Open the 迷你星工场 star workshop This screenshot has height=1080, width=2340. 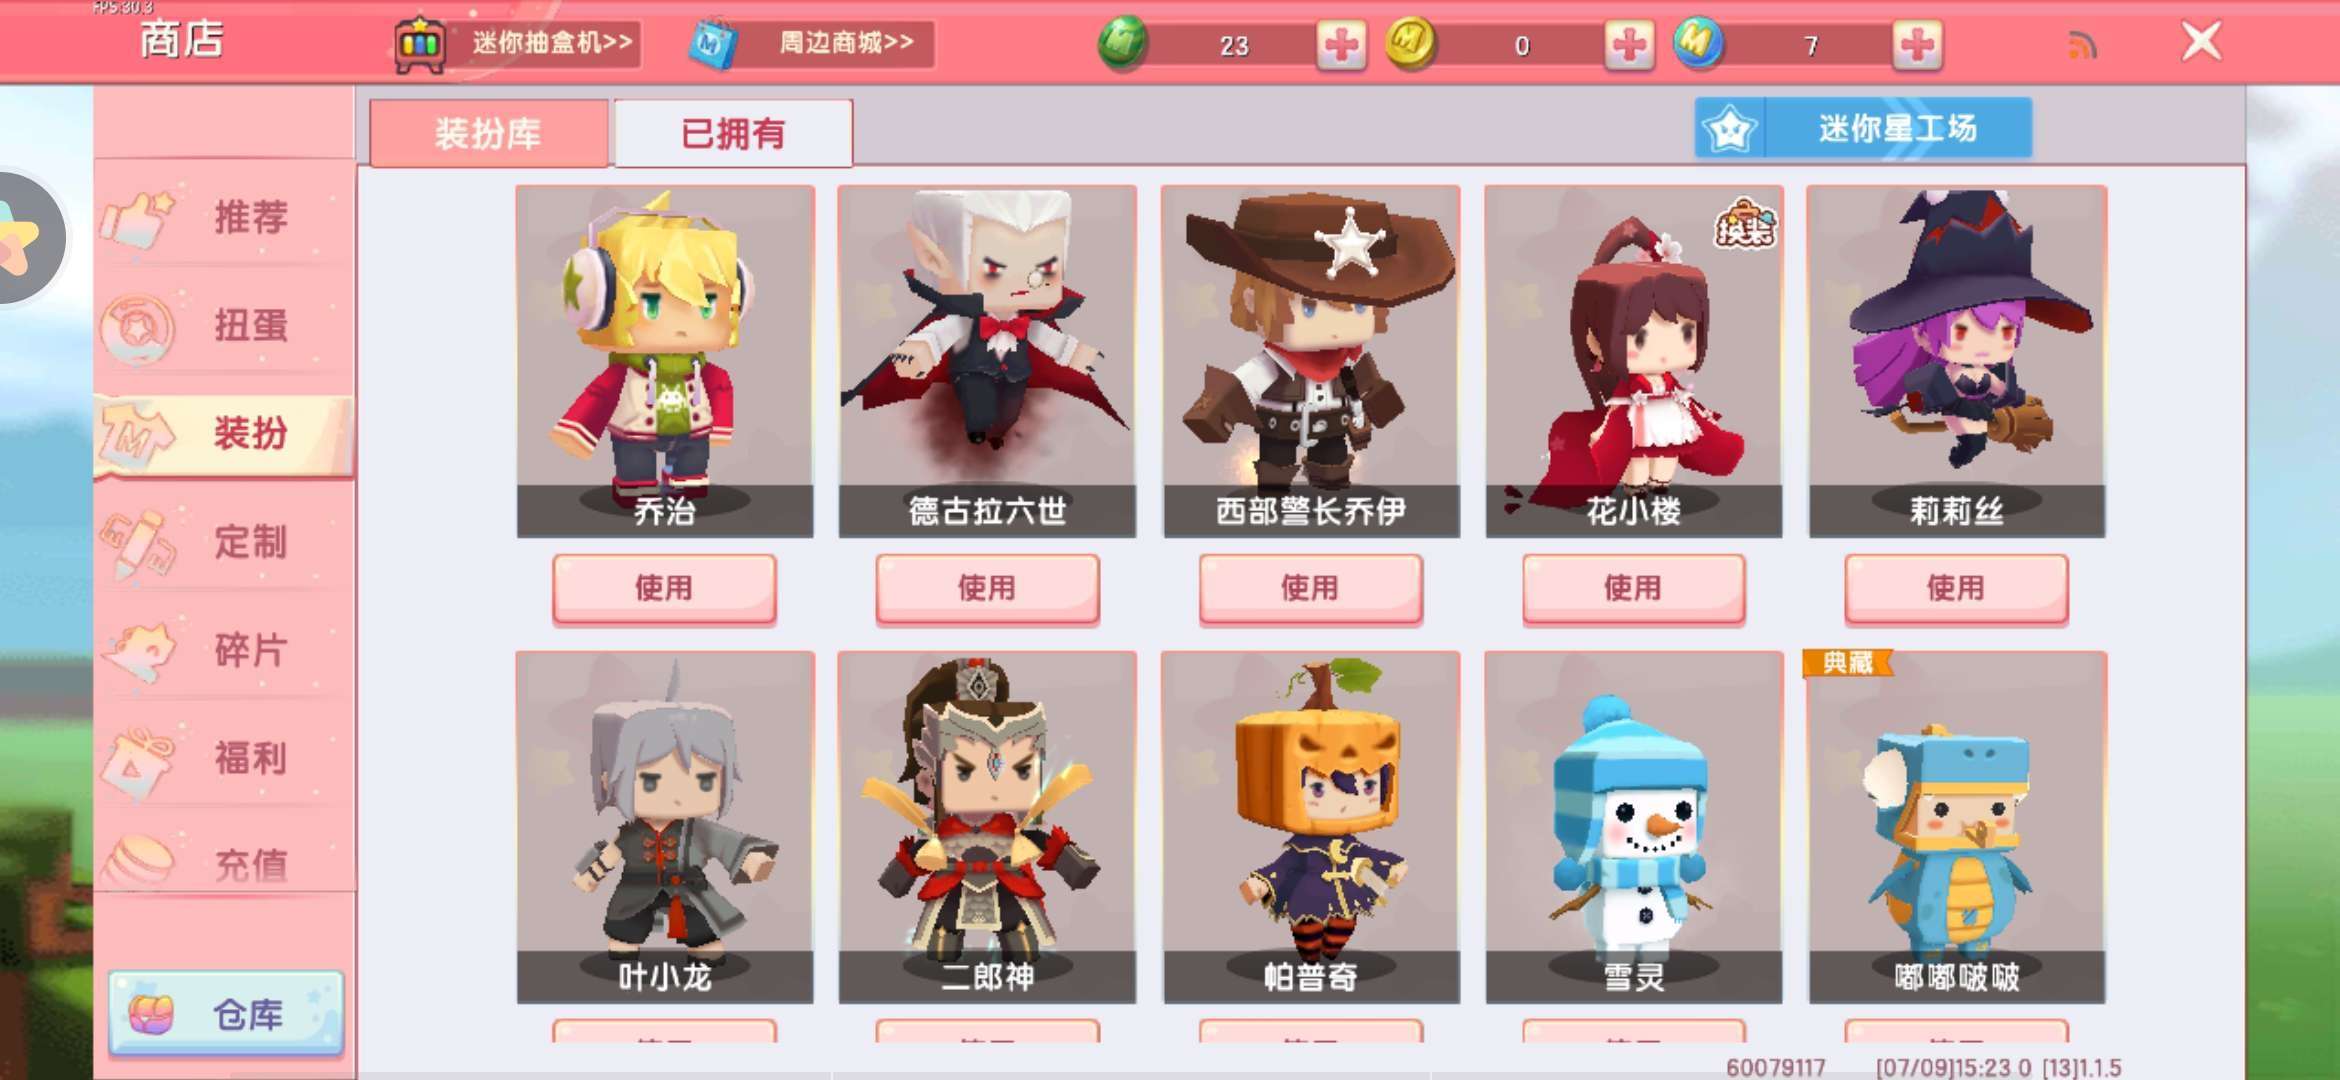(x=1863, y=128)
